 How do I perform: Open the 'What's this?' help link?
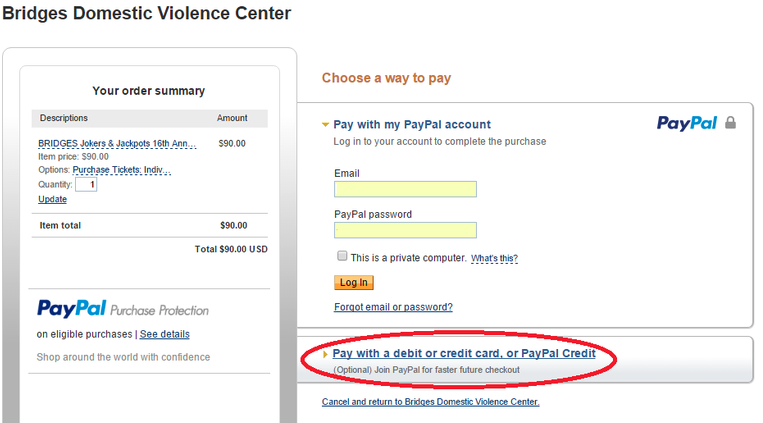(x=494, y=258)
